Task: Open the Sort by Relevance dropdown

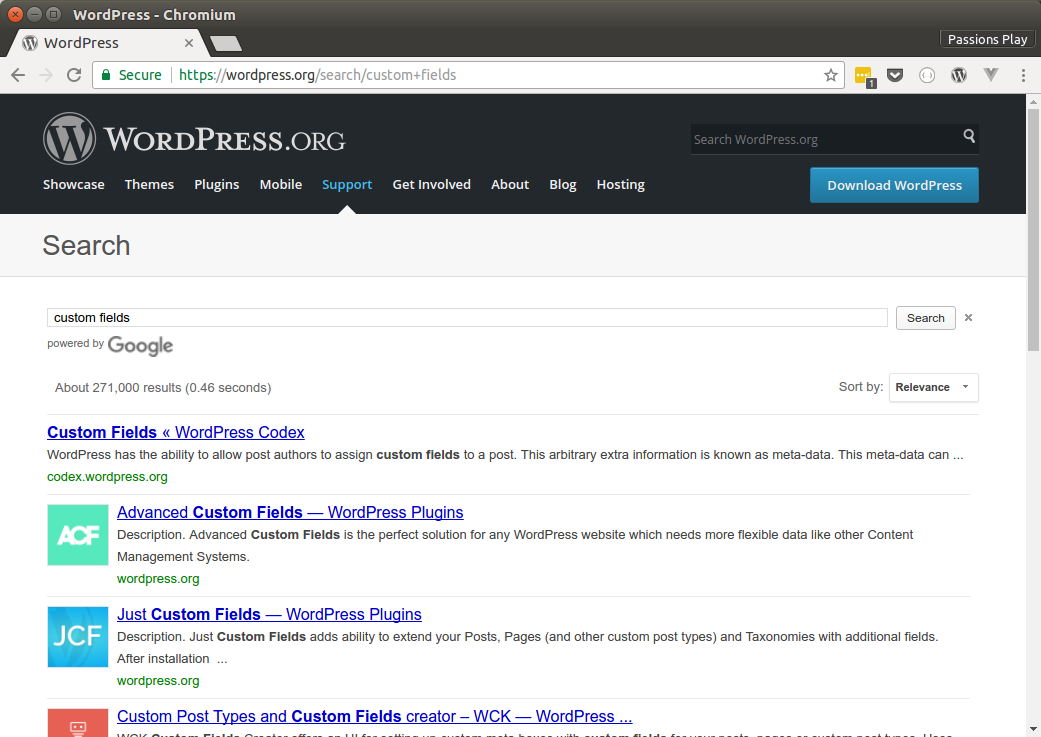Action: coord(933,387)
